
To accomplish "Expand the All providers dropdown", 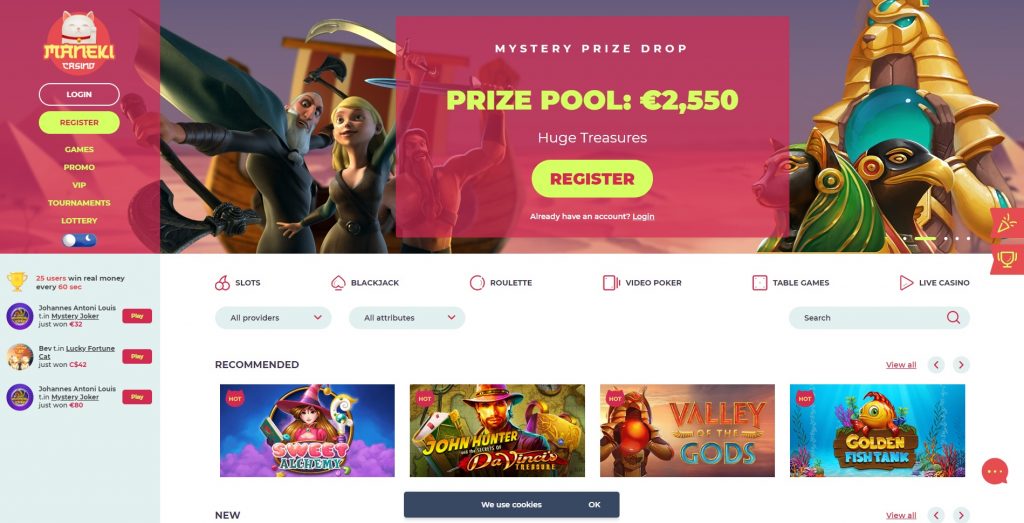I will (273, 318).
